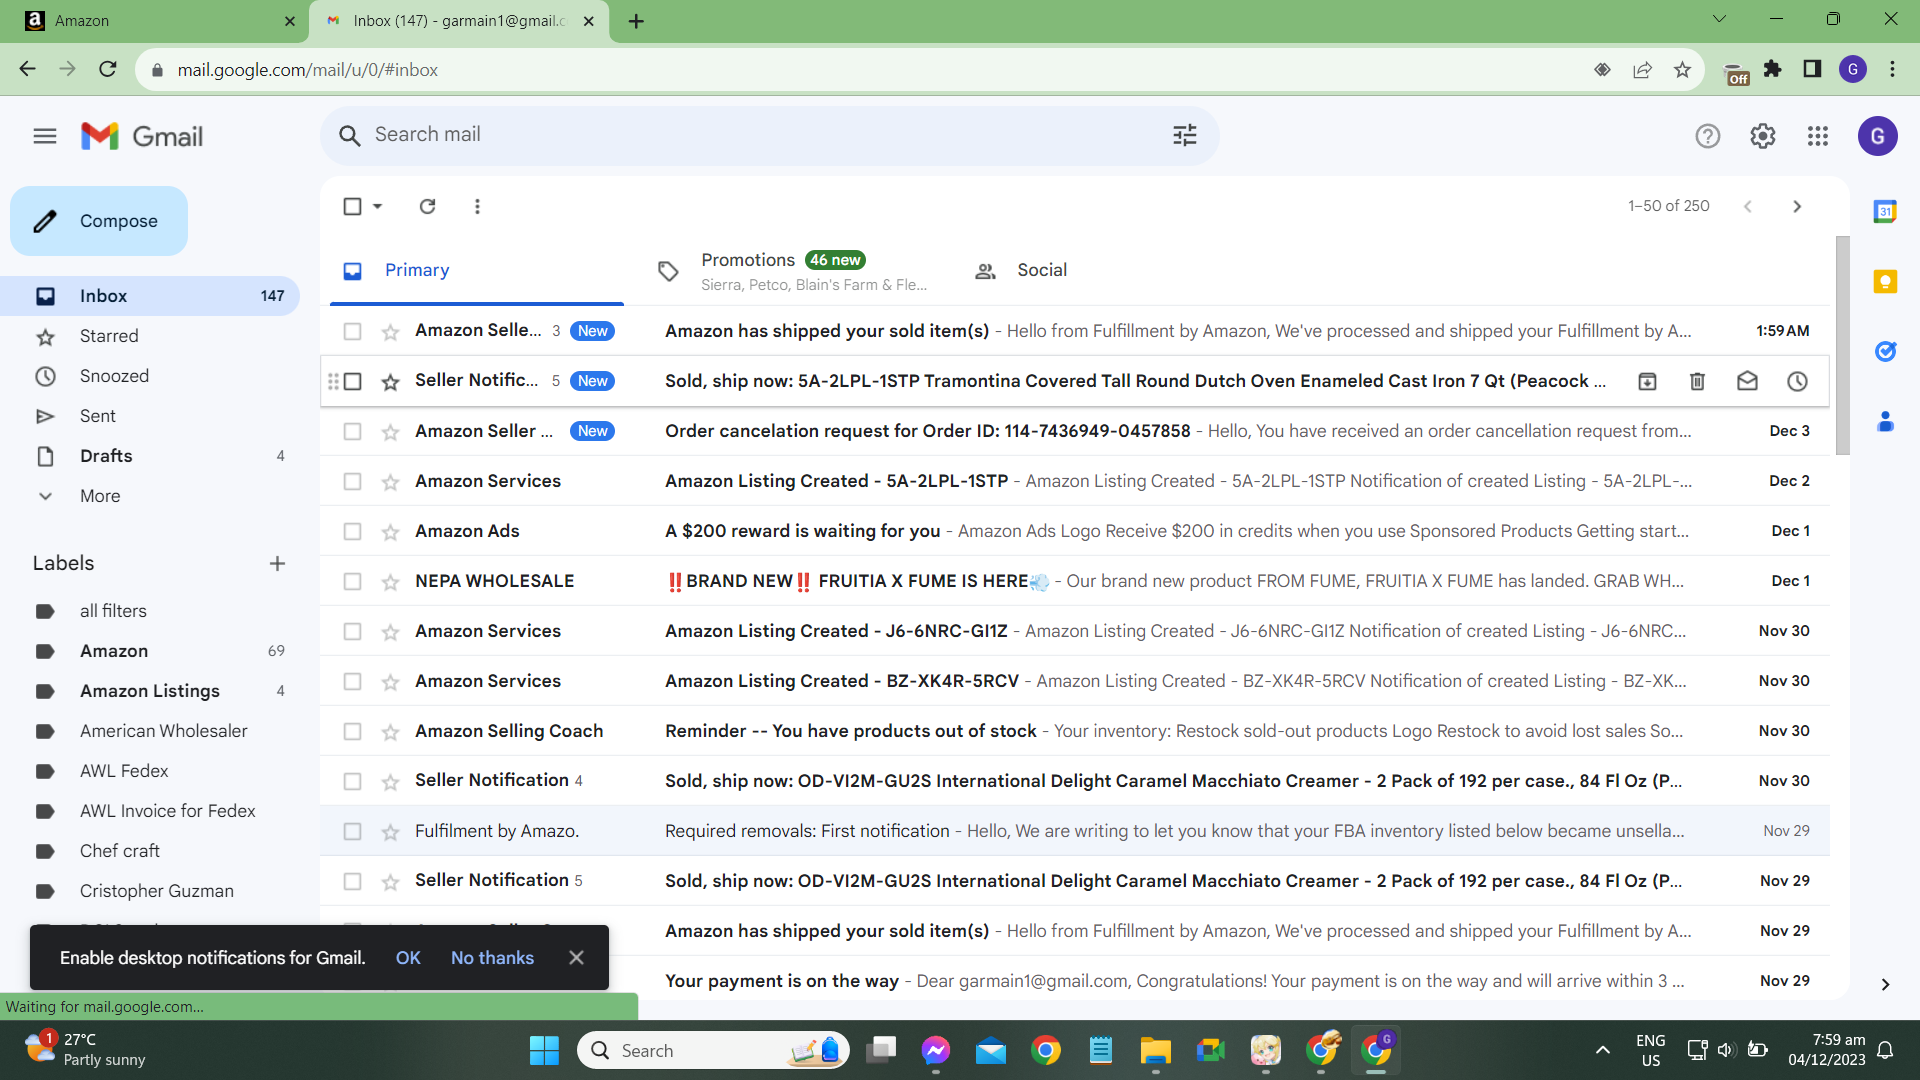Open Chrome three-dot menu
Screen dimensions: 1920x1080
(1892, 70)
